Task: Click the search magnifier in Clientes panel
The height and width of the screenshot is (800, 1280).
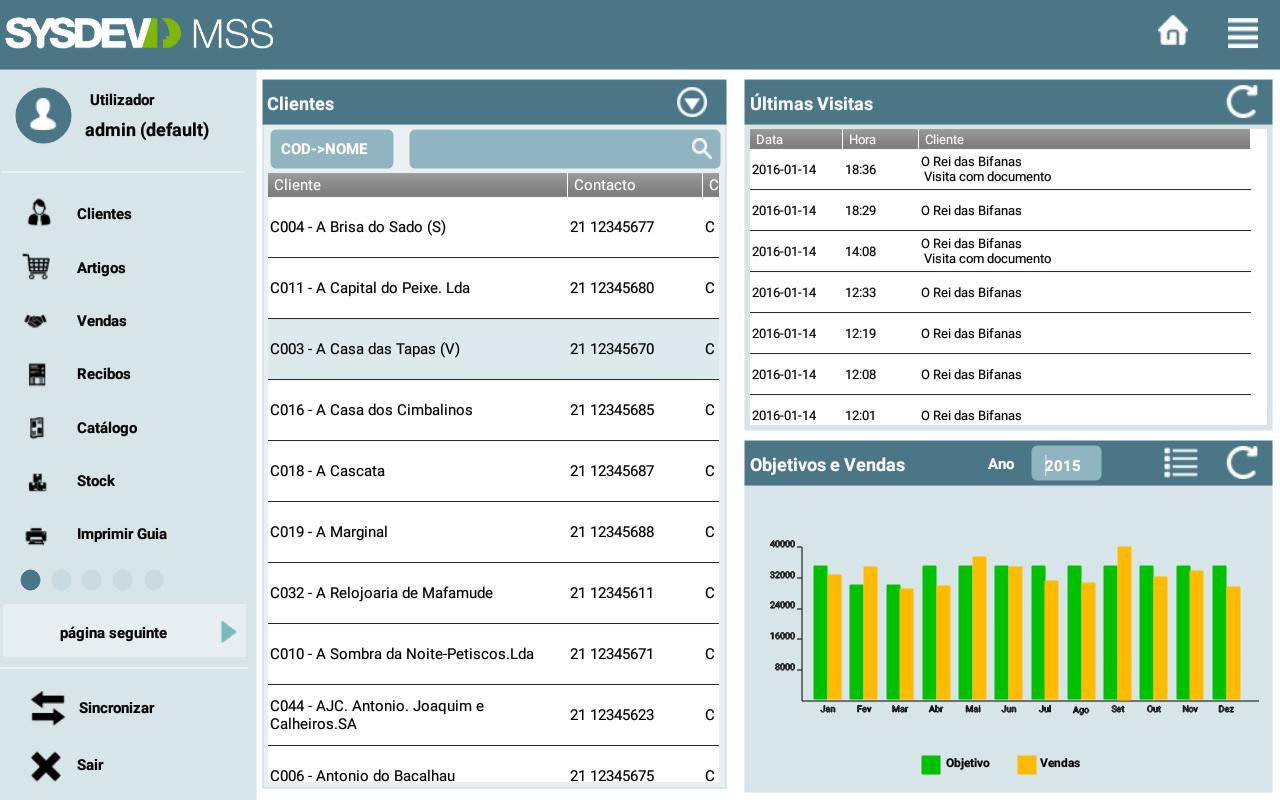Action: [x=702, y=149]
